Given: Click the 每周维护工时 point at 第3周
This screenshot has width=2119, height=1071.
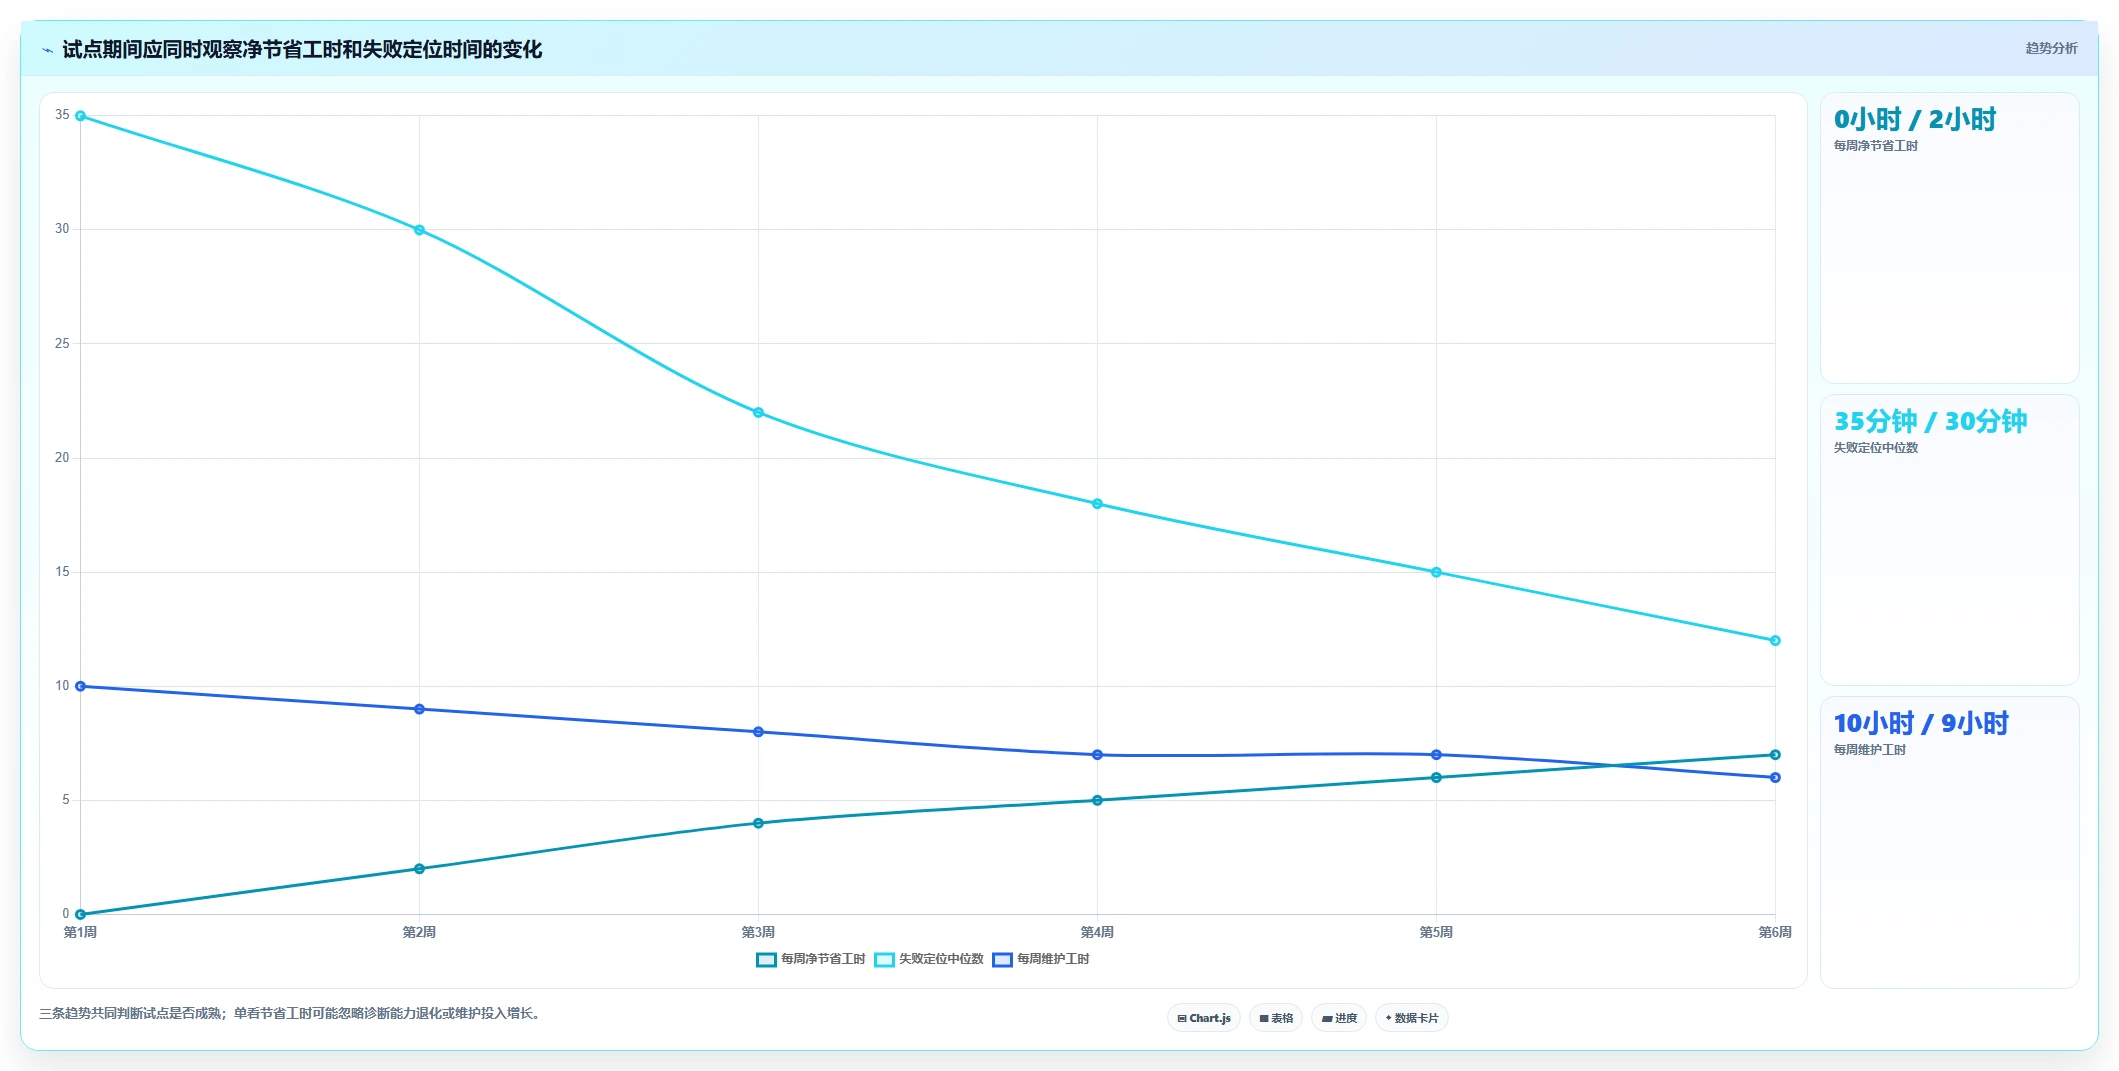Looking at the screenshot, I should pyautogui.click(x=758, y=732).
